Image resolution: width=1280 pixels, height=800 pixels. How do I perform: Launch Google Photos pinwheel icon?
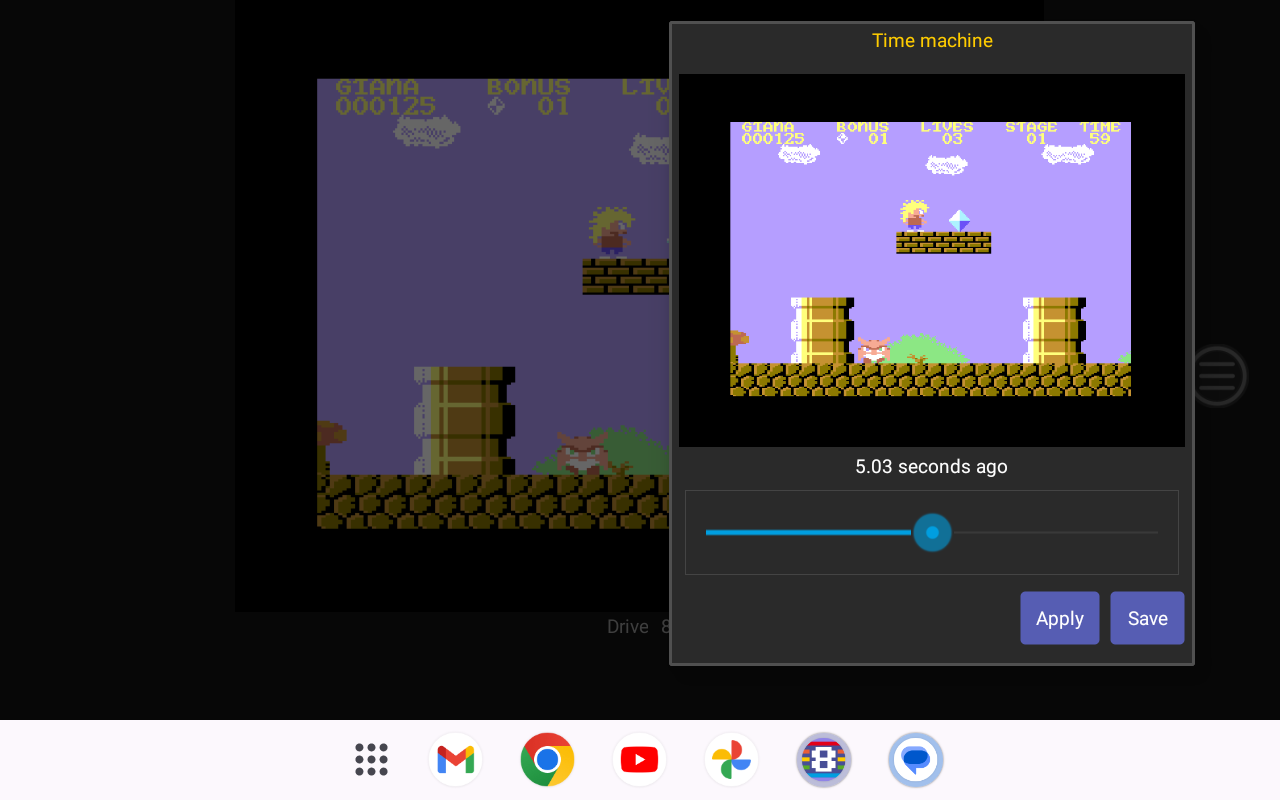pyautogui.click(x=731, y=760)
